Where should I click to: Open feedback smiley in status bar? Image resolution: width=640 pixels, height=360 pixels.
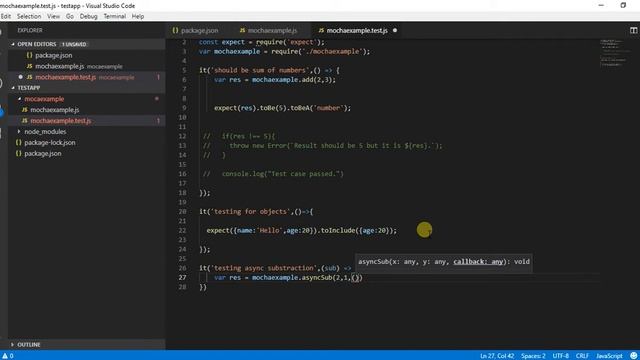(x=633, y=356)
